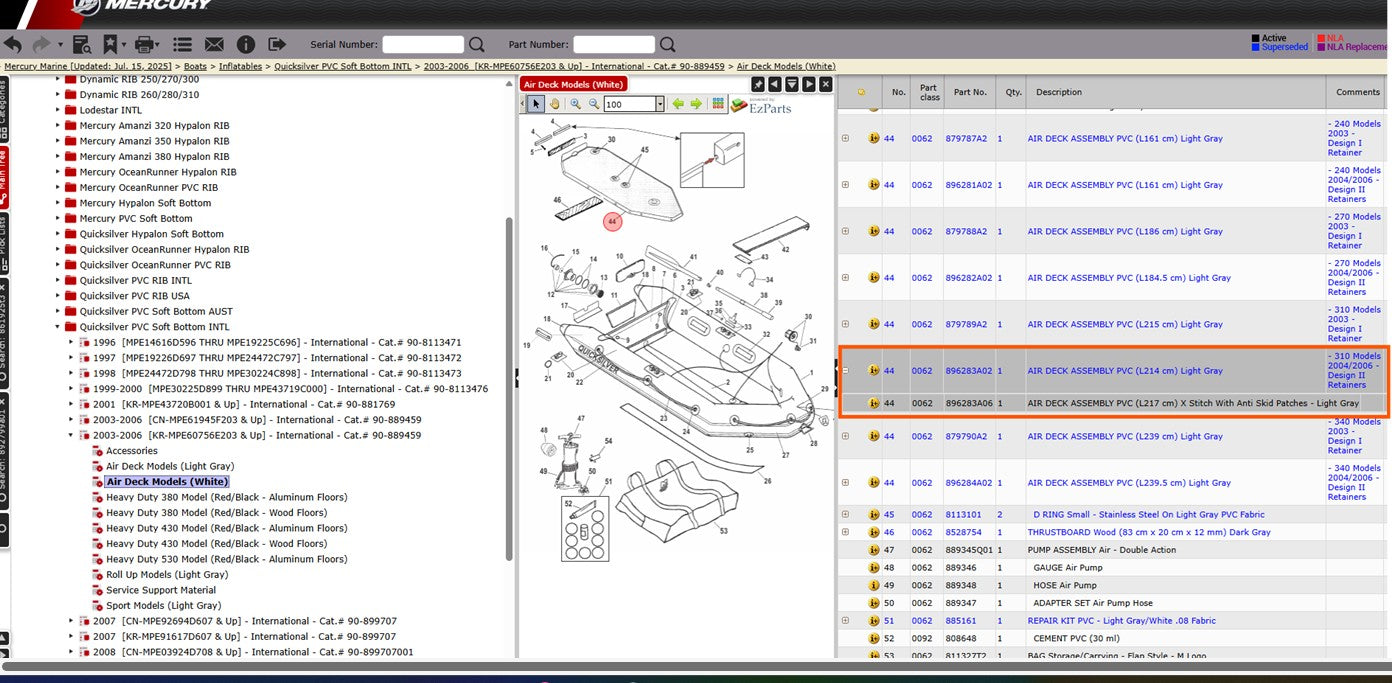Click the bookmark icon in top toolbar
This screenshot has width=1392, height=683.
[x=109, y=44]
